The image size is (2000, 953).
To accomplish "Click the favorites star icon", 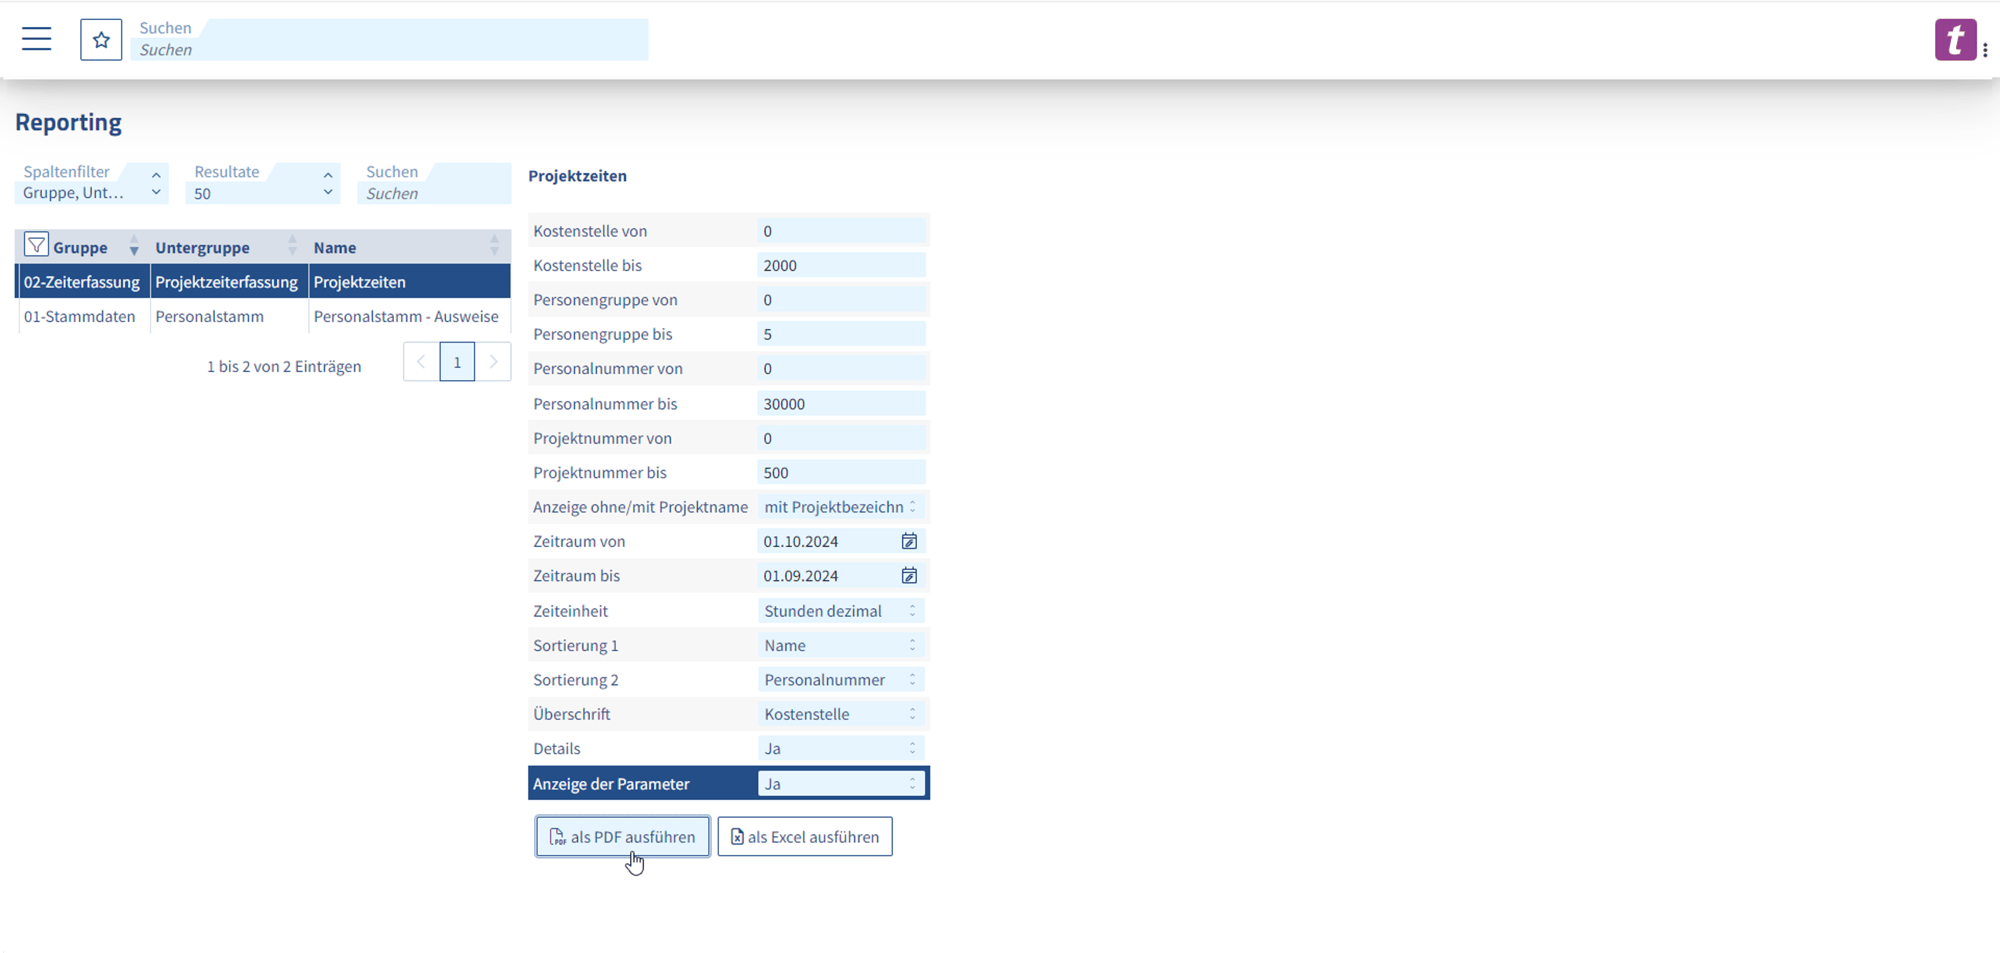I will click(x=101, y=40).
